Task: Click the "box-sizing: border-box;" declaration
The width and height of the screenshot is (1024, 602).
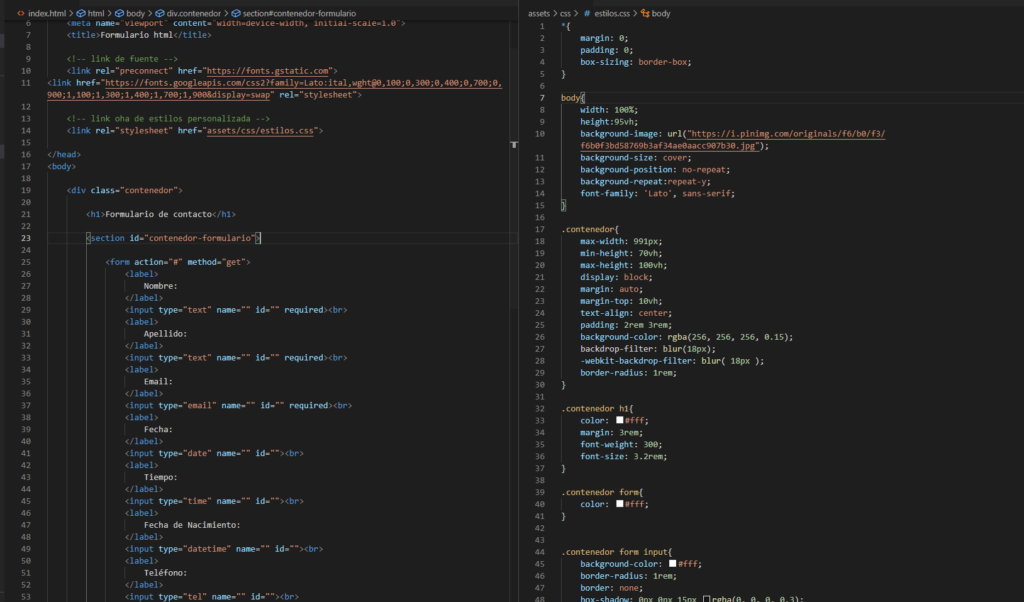Action: point(635,62)
